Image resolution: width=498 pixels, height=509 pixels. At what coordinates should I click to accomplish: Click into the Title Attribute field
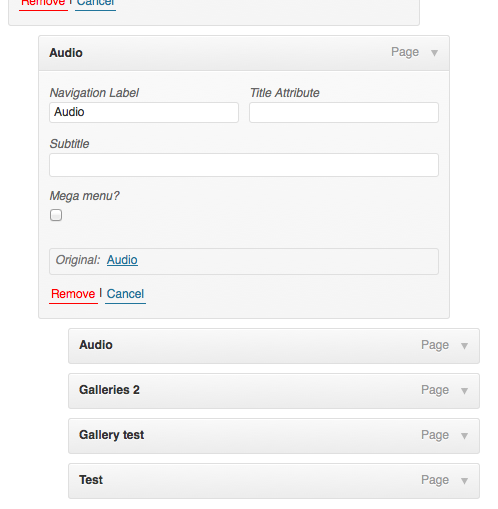(x=344, y=112)
